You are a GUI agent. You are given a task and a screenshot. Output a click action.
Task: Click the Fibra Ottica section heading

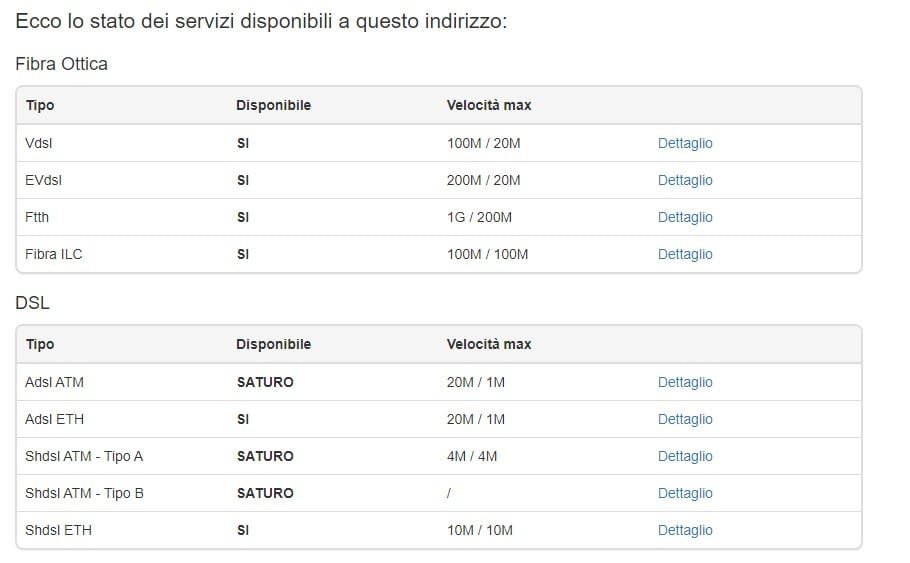click(62, 64)
